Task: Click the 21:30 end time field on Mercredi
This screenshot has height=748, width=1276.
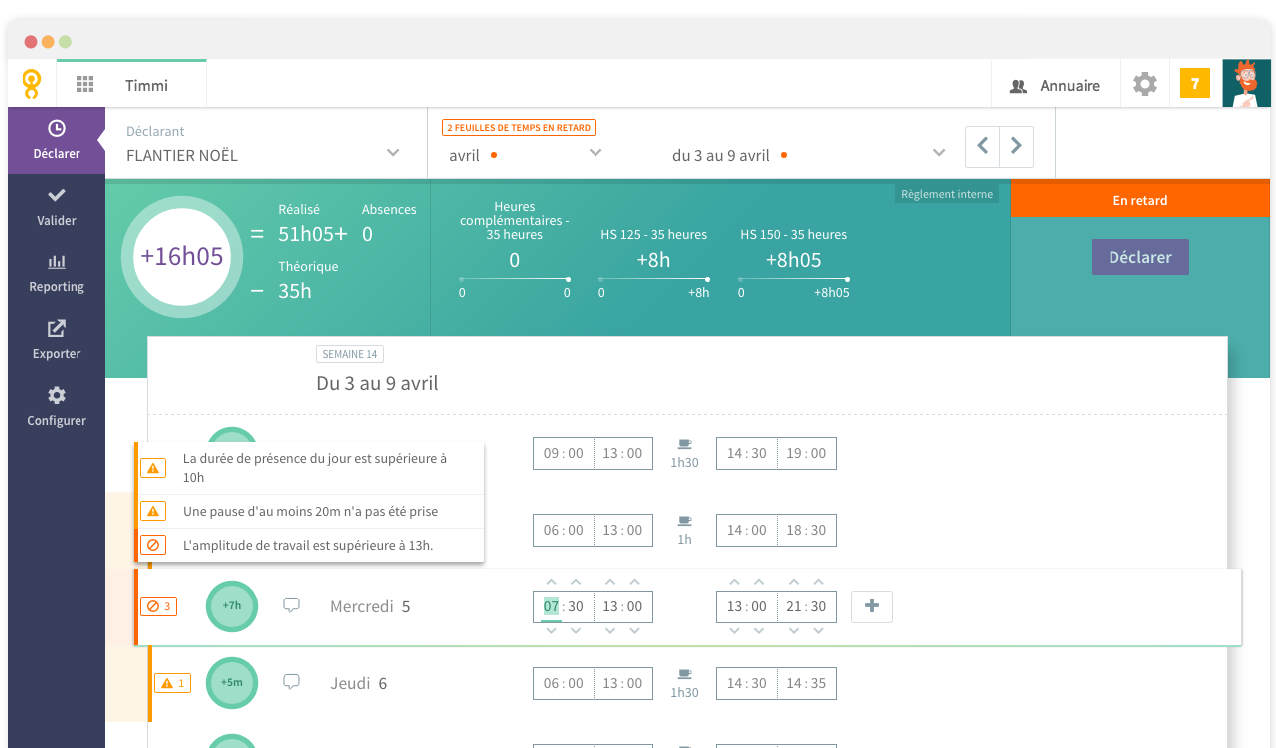Action: click(x=806, y=607)
